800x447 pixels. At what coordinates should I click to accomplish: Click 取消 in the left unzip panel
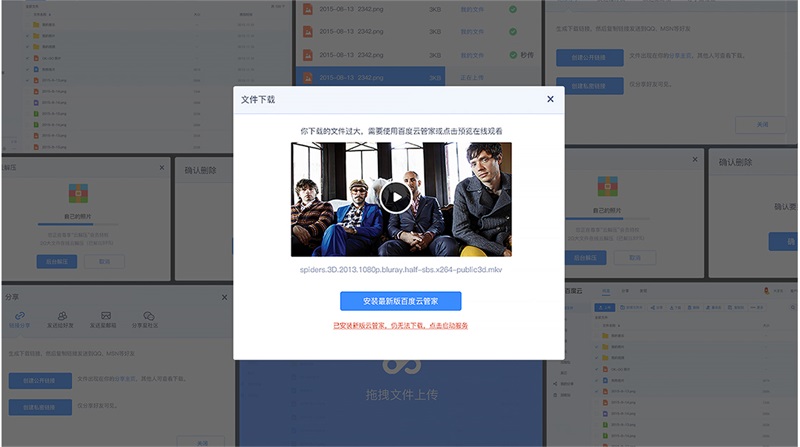(x=104, y=261)
